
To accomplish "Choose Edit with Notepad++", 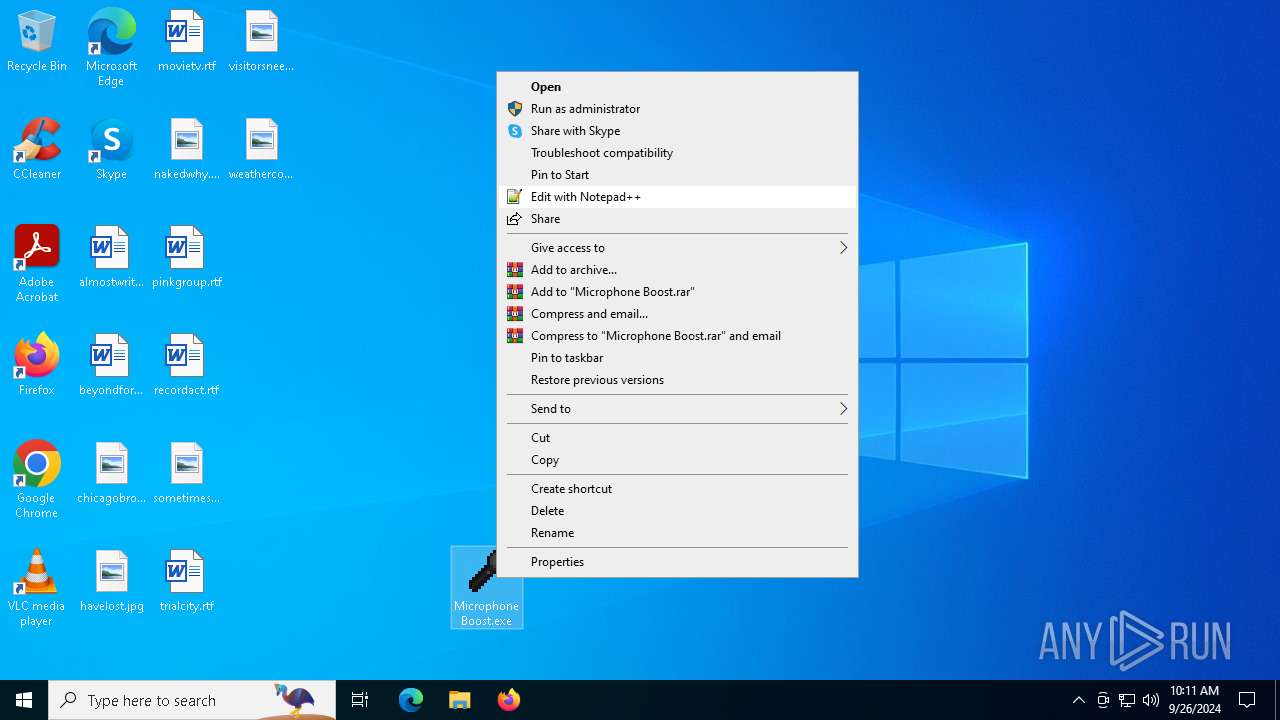I will click(677, 197).
